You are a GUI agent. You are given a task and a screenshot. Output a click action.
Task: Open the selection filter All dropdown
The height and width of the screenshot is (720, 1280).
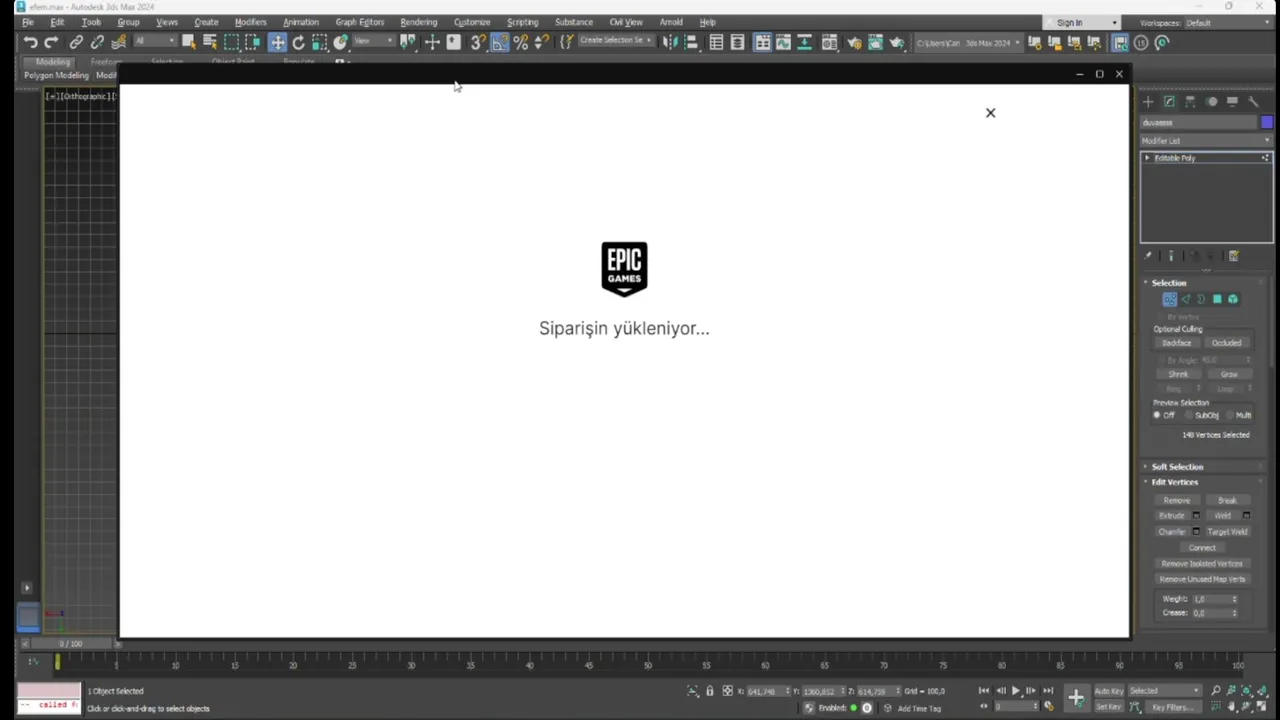[154, 41]
